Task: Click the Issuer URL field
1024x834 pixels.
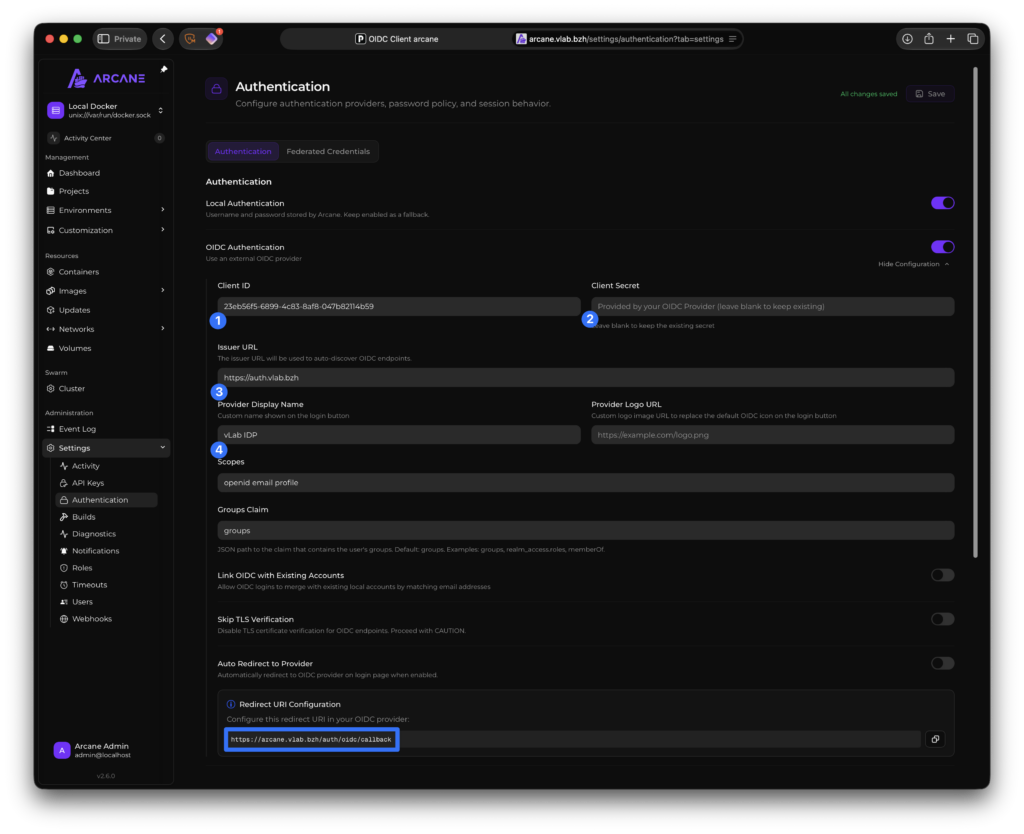Action: pos(586,377)
